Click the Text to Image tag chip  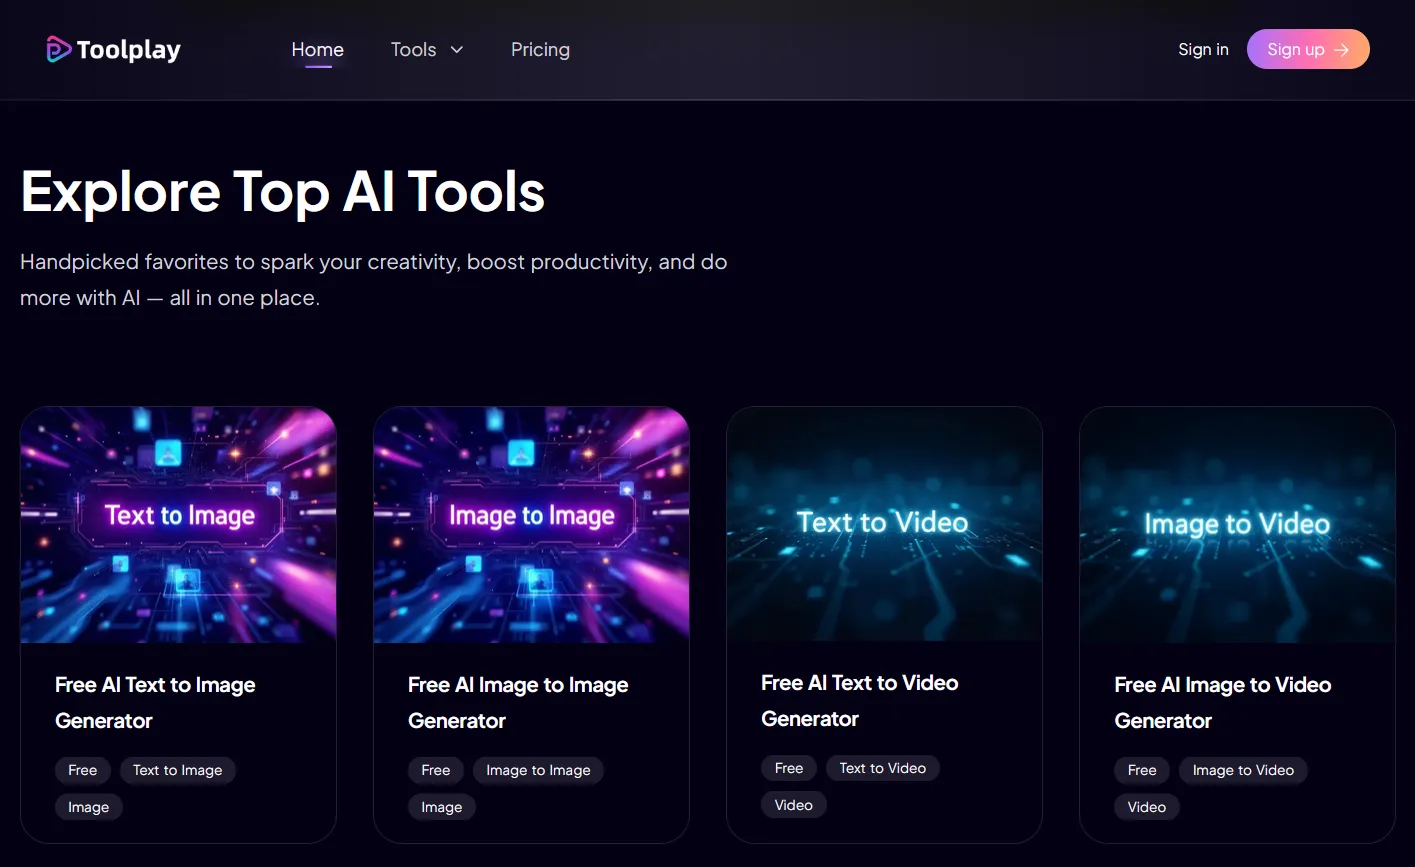click(177, 770)
